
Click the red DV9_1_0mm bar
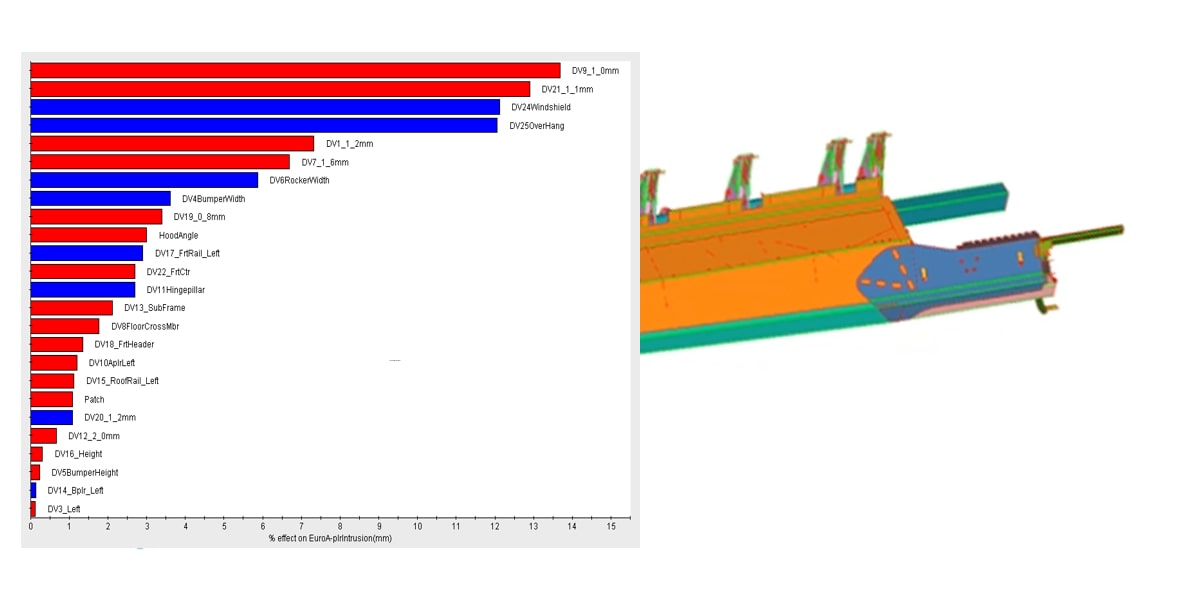point(295,71)
